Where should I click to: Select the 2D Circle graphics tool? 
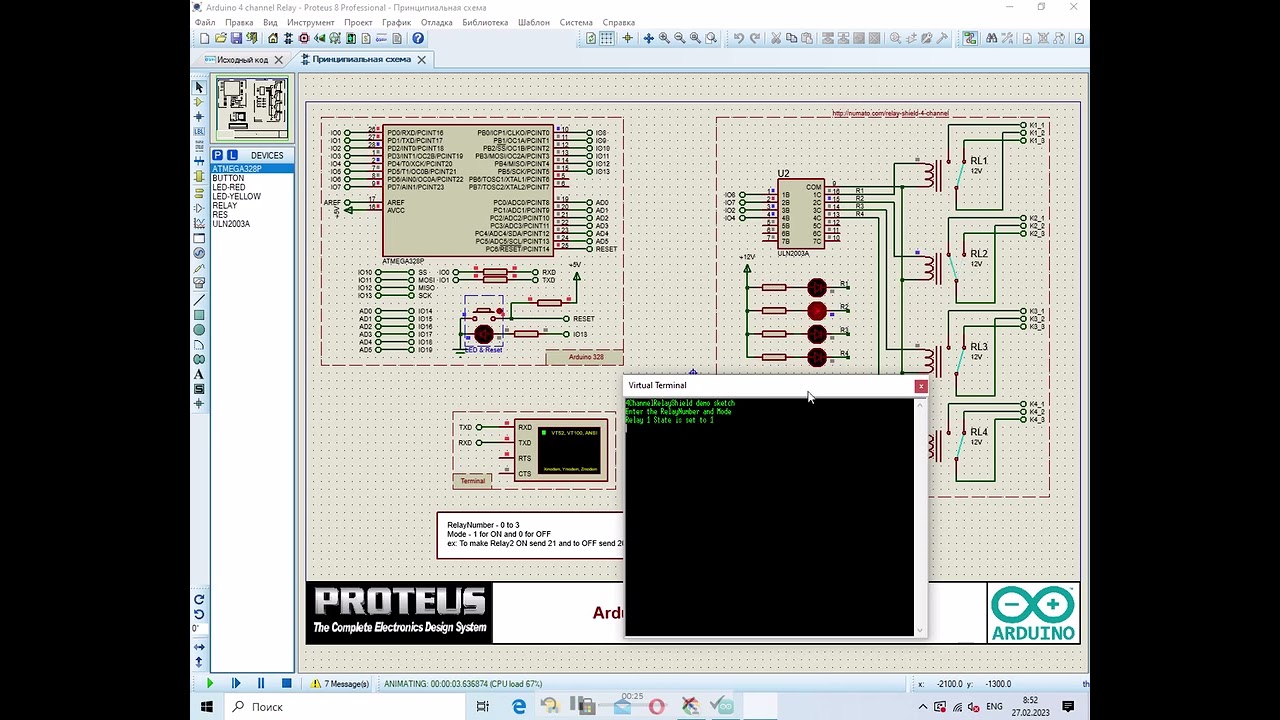point(199,330)
